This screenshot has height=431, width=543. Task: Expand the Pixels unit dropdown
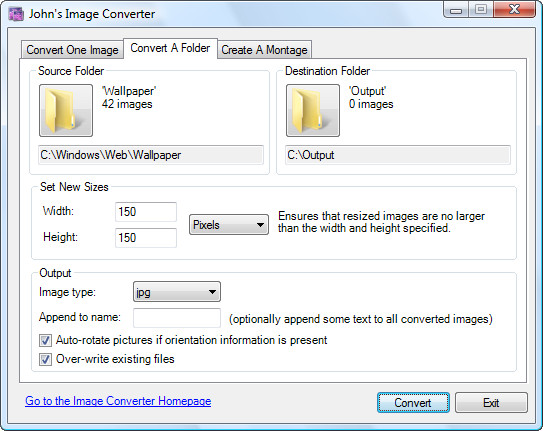point(229,225)
